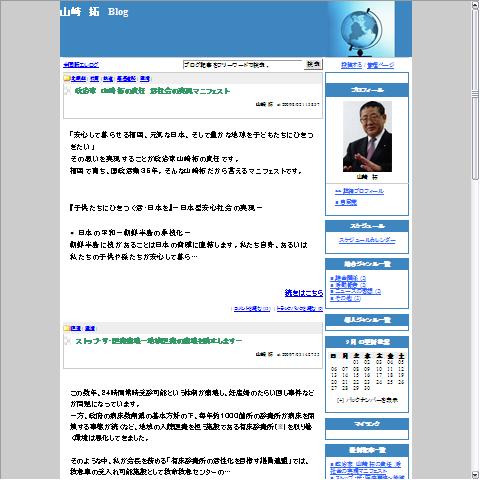Open first genre link in 総合ジャンル一覧
The image size is (480, 480).
click(348, 278)
